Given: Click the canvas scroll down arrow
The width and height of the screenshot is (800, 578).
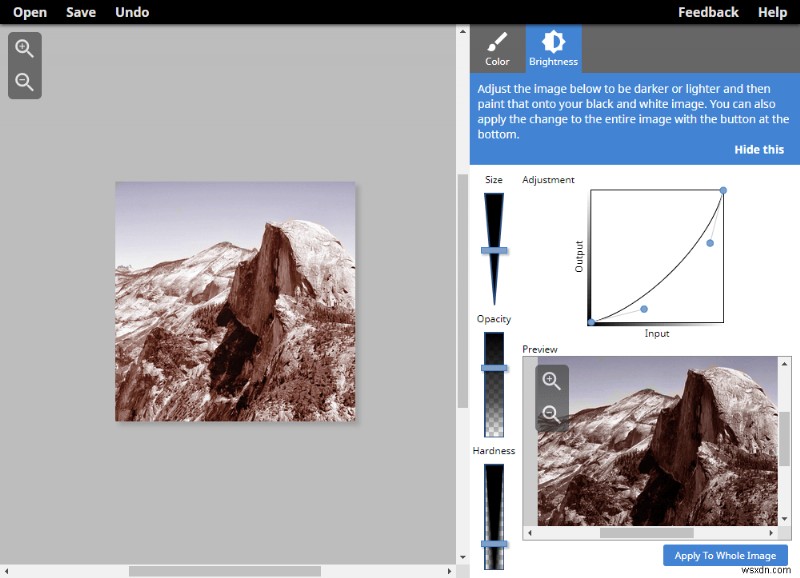Looking at the screenshot, I should 462,557.
